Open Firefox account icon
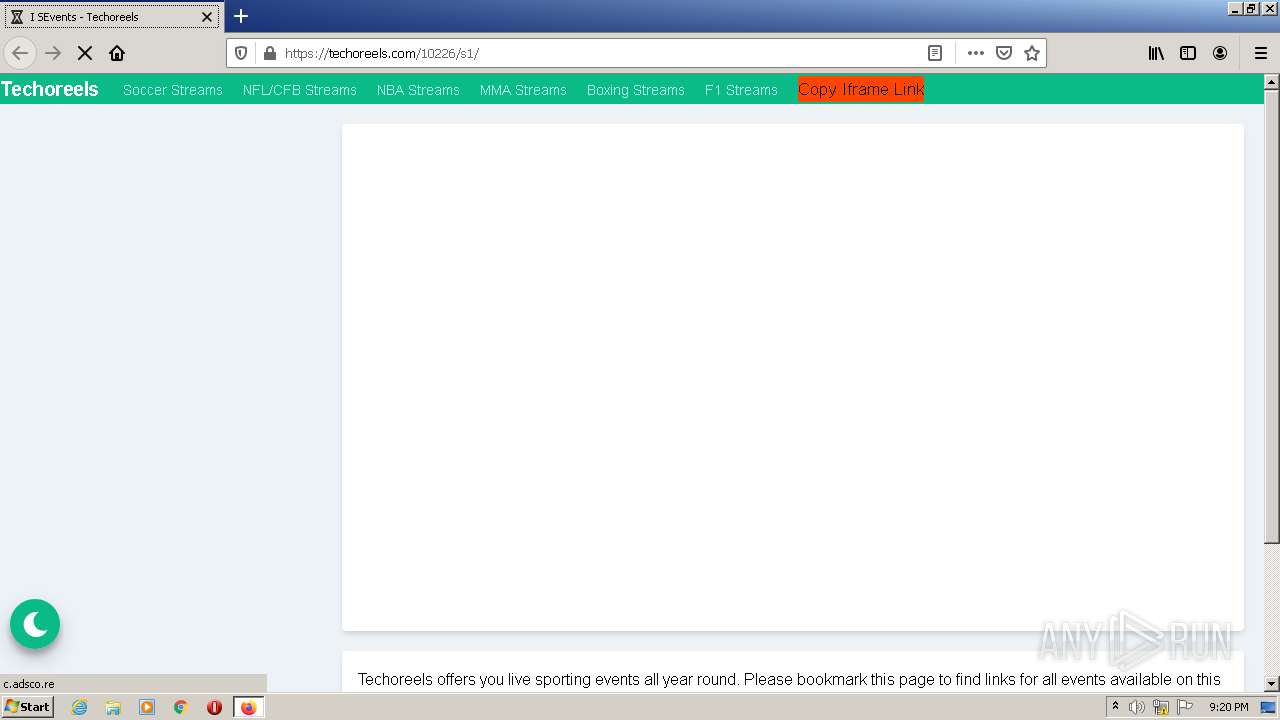Viewport: 1280px width, 720px height. [1220, 53]
